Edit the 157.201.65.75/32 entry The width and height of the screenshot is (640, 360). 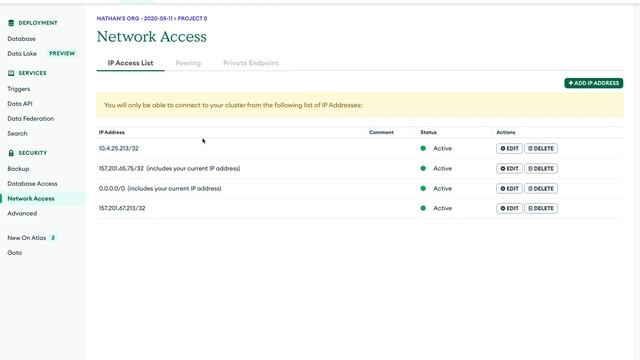509,169
